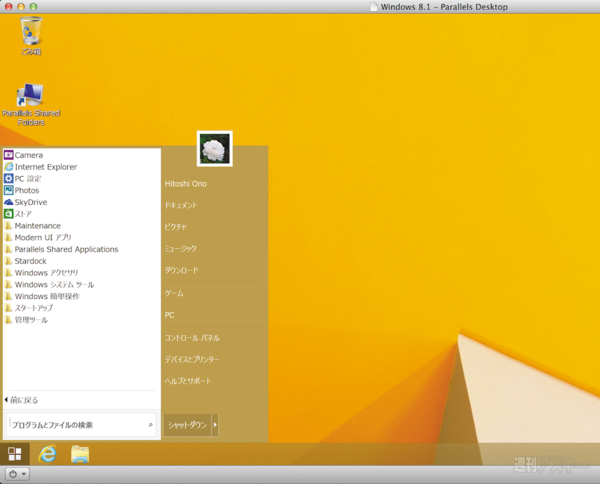Open PC in the Start menu
This screenshot has width=600, height=484.
[x=170, y=315]
